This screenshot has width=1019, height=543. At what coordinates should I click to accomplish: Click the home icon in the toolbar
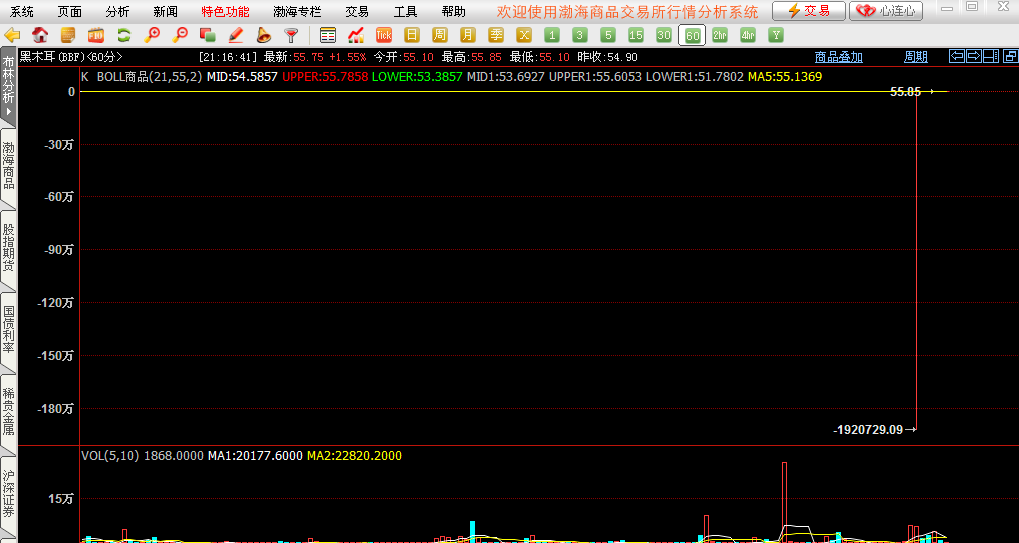tap(41, 35)
